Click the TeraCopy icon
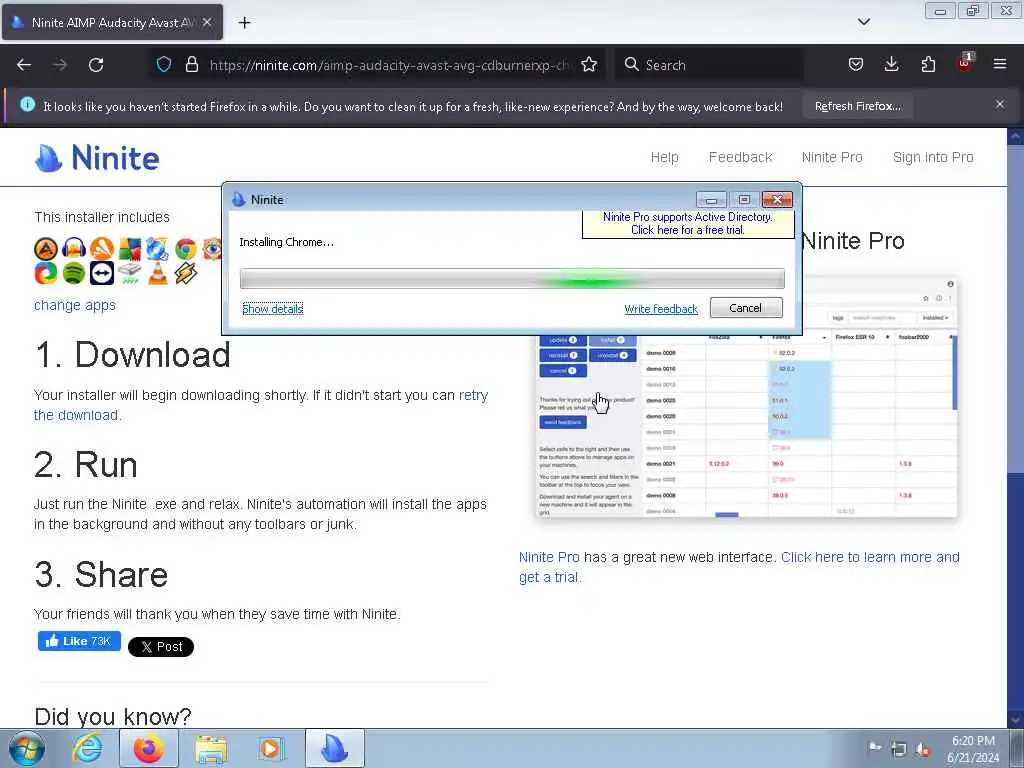This screenshot has height=768, width=1024. tap(130, 273)
